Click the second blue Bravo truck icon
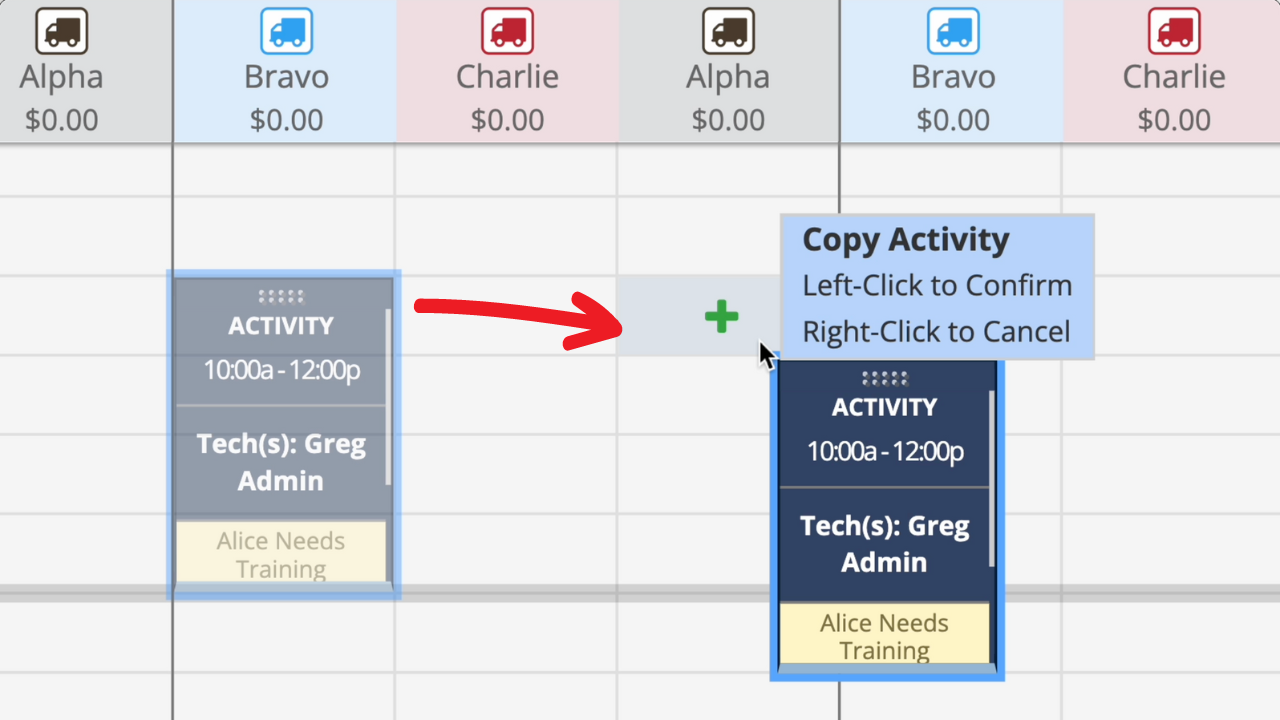The image size is (1280, 720). [x=953, y=30]
